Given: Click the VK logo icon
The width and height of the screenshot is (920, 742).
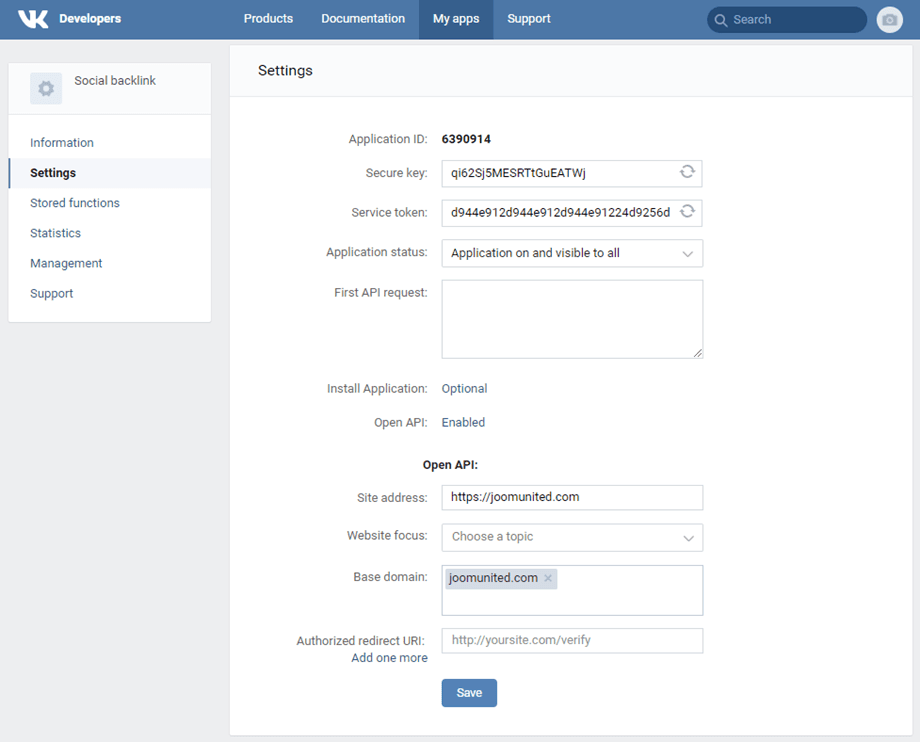Looking at the screenshot, I should pos(33,19).
